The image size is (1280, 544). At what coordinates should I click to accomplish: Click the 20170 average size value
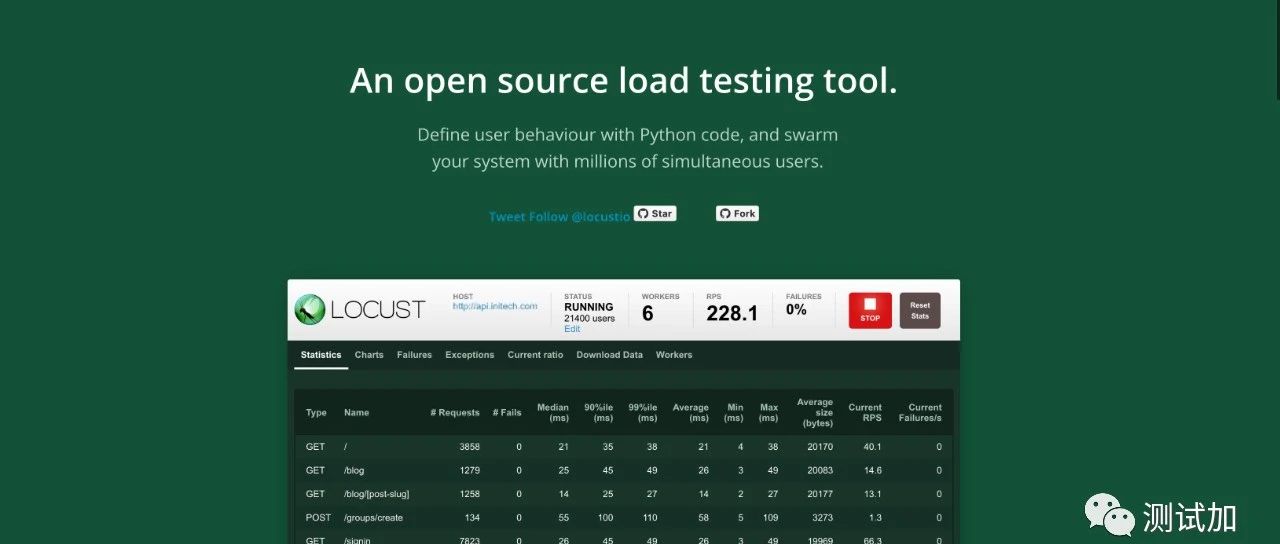coord(819,447)
